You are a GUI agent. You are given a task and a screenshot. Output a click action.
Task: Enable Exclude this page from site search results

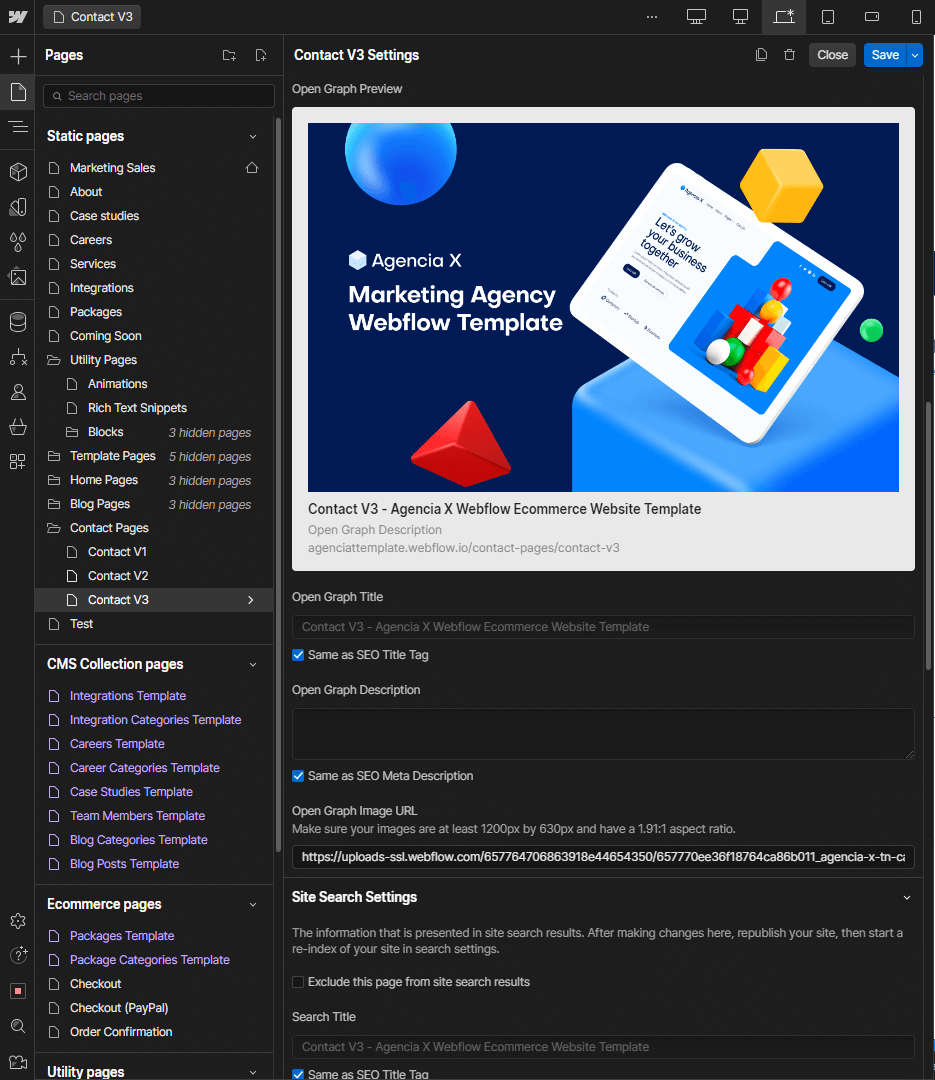coord(297,981)
